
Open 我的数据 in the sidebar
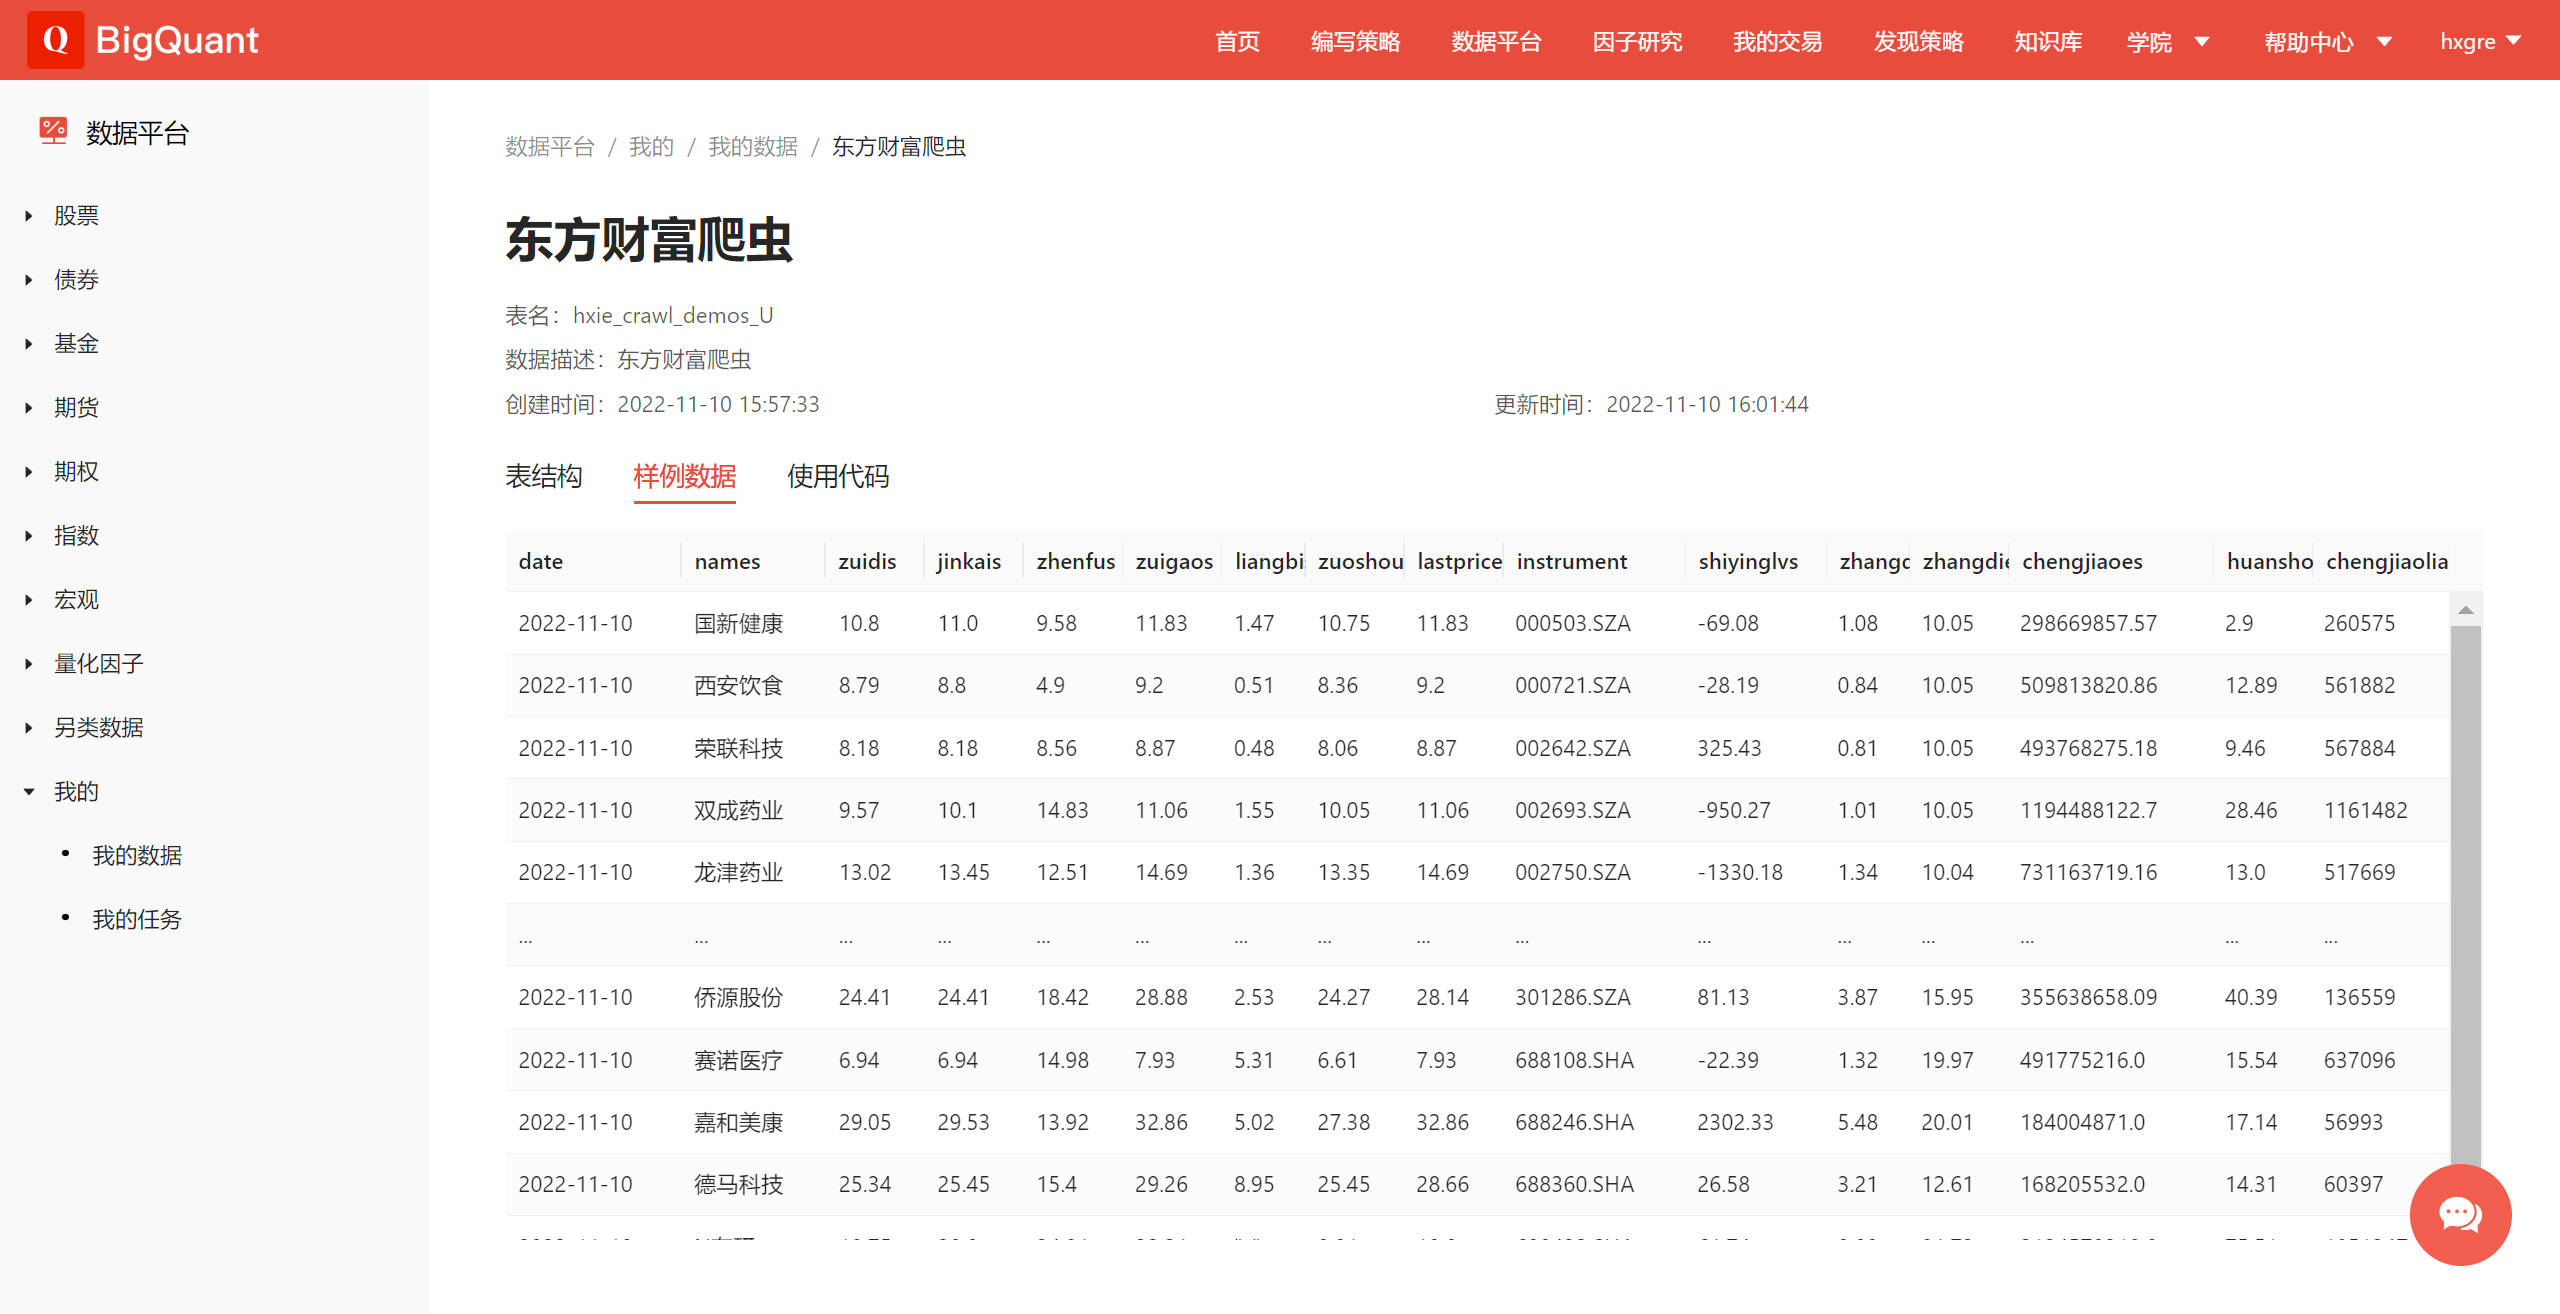(x=137, y=856)
